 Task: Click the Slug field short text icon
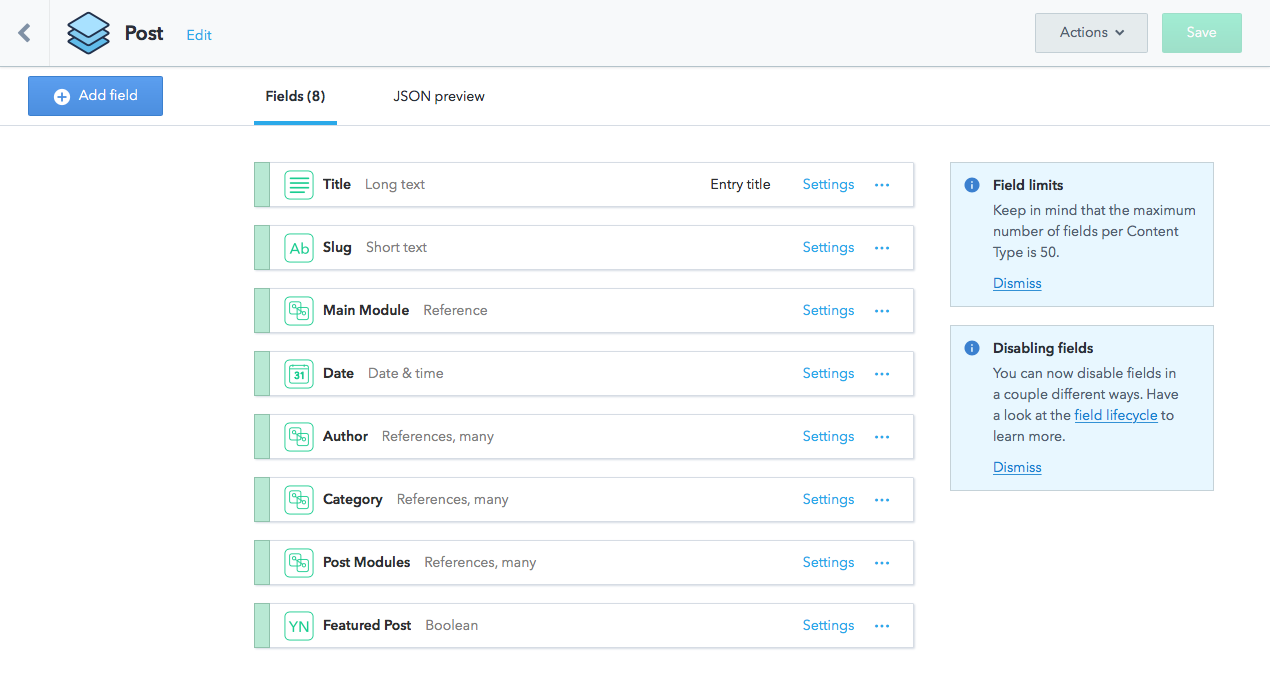click(299, 248)
